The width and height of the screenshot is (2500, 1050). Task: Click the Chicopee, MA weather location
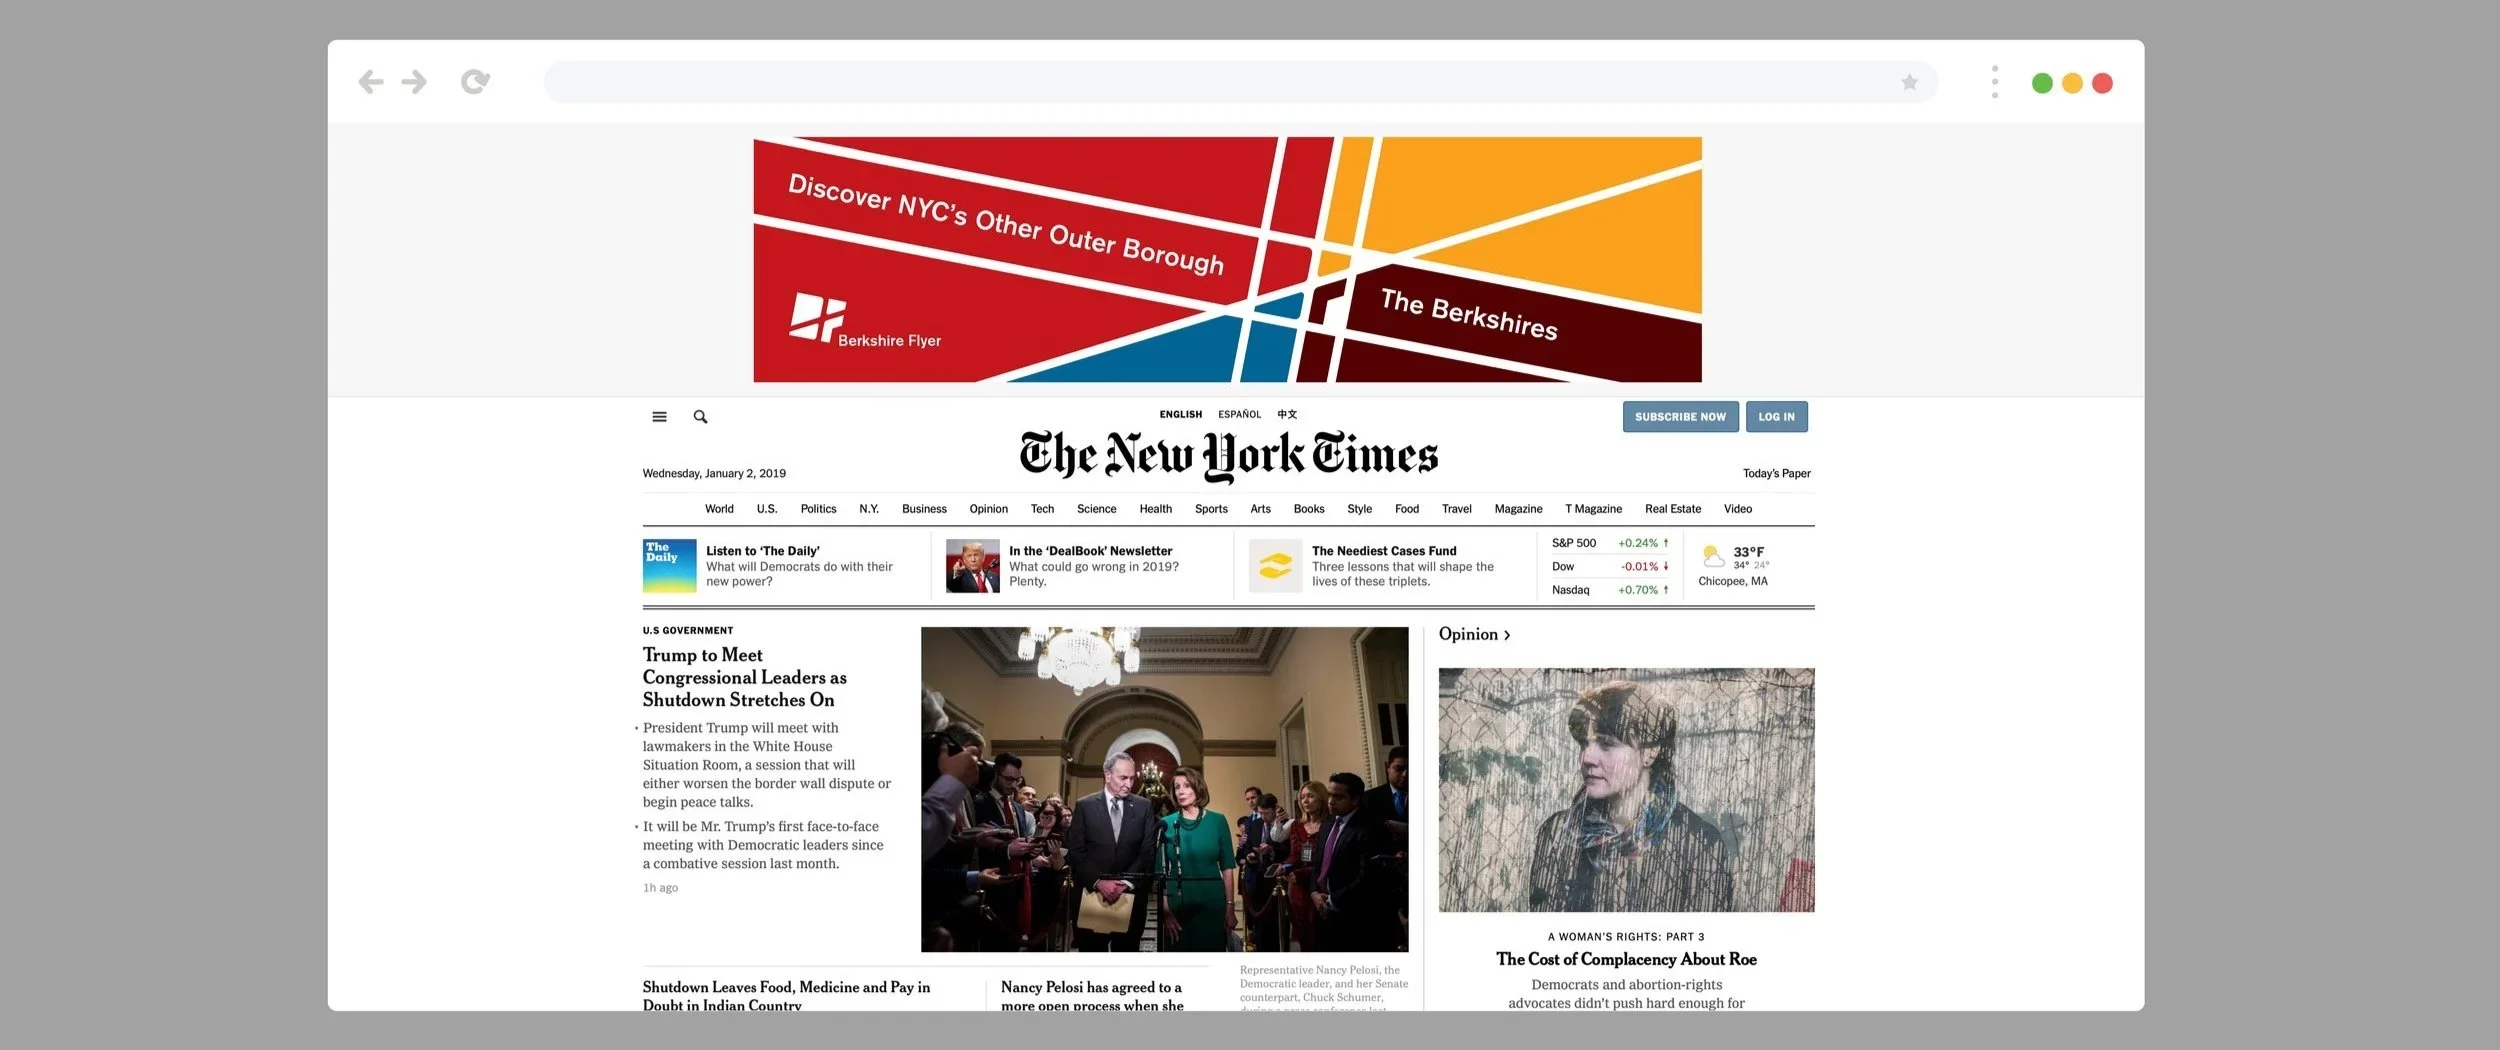point(1732,581)
